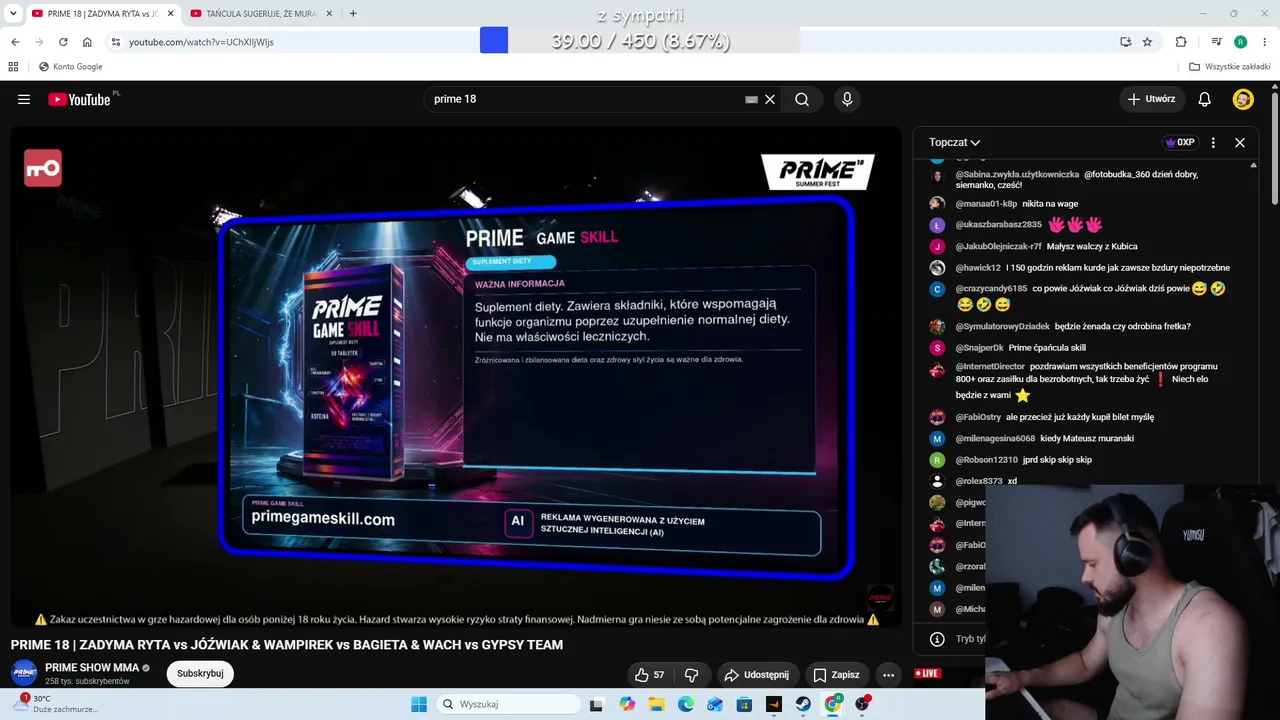Open the Chrome apps grid shortcut

pyautogui.click(x=13, y=67)
